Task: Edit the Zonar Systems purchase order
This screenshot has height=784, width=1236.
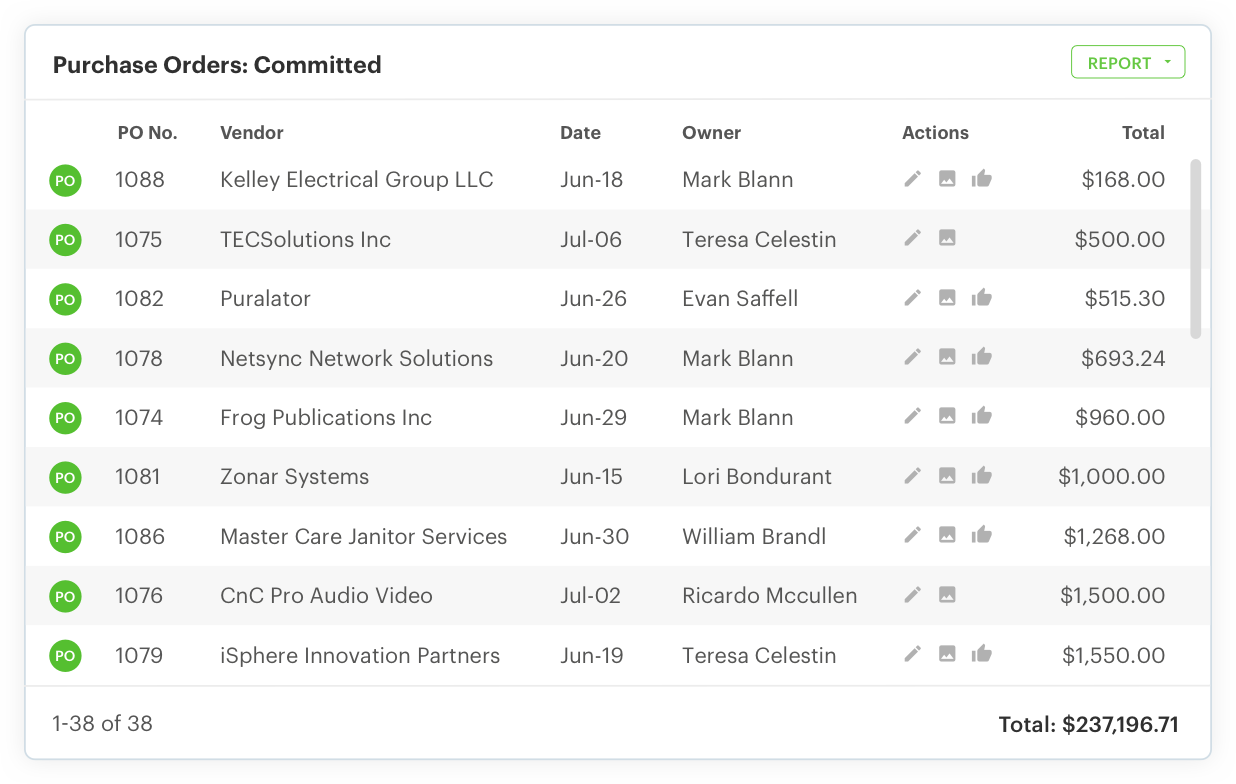Action: 913,476
